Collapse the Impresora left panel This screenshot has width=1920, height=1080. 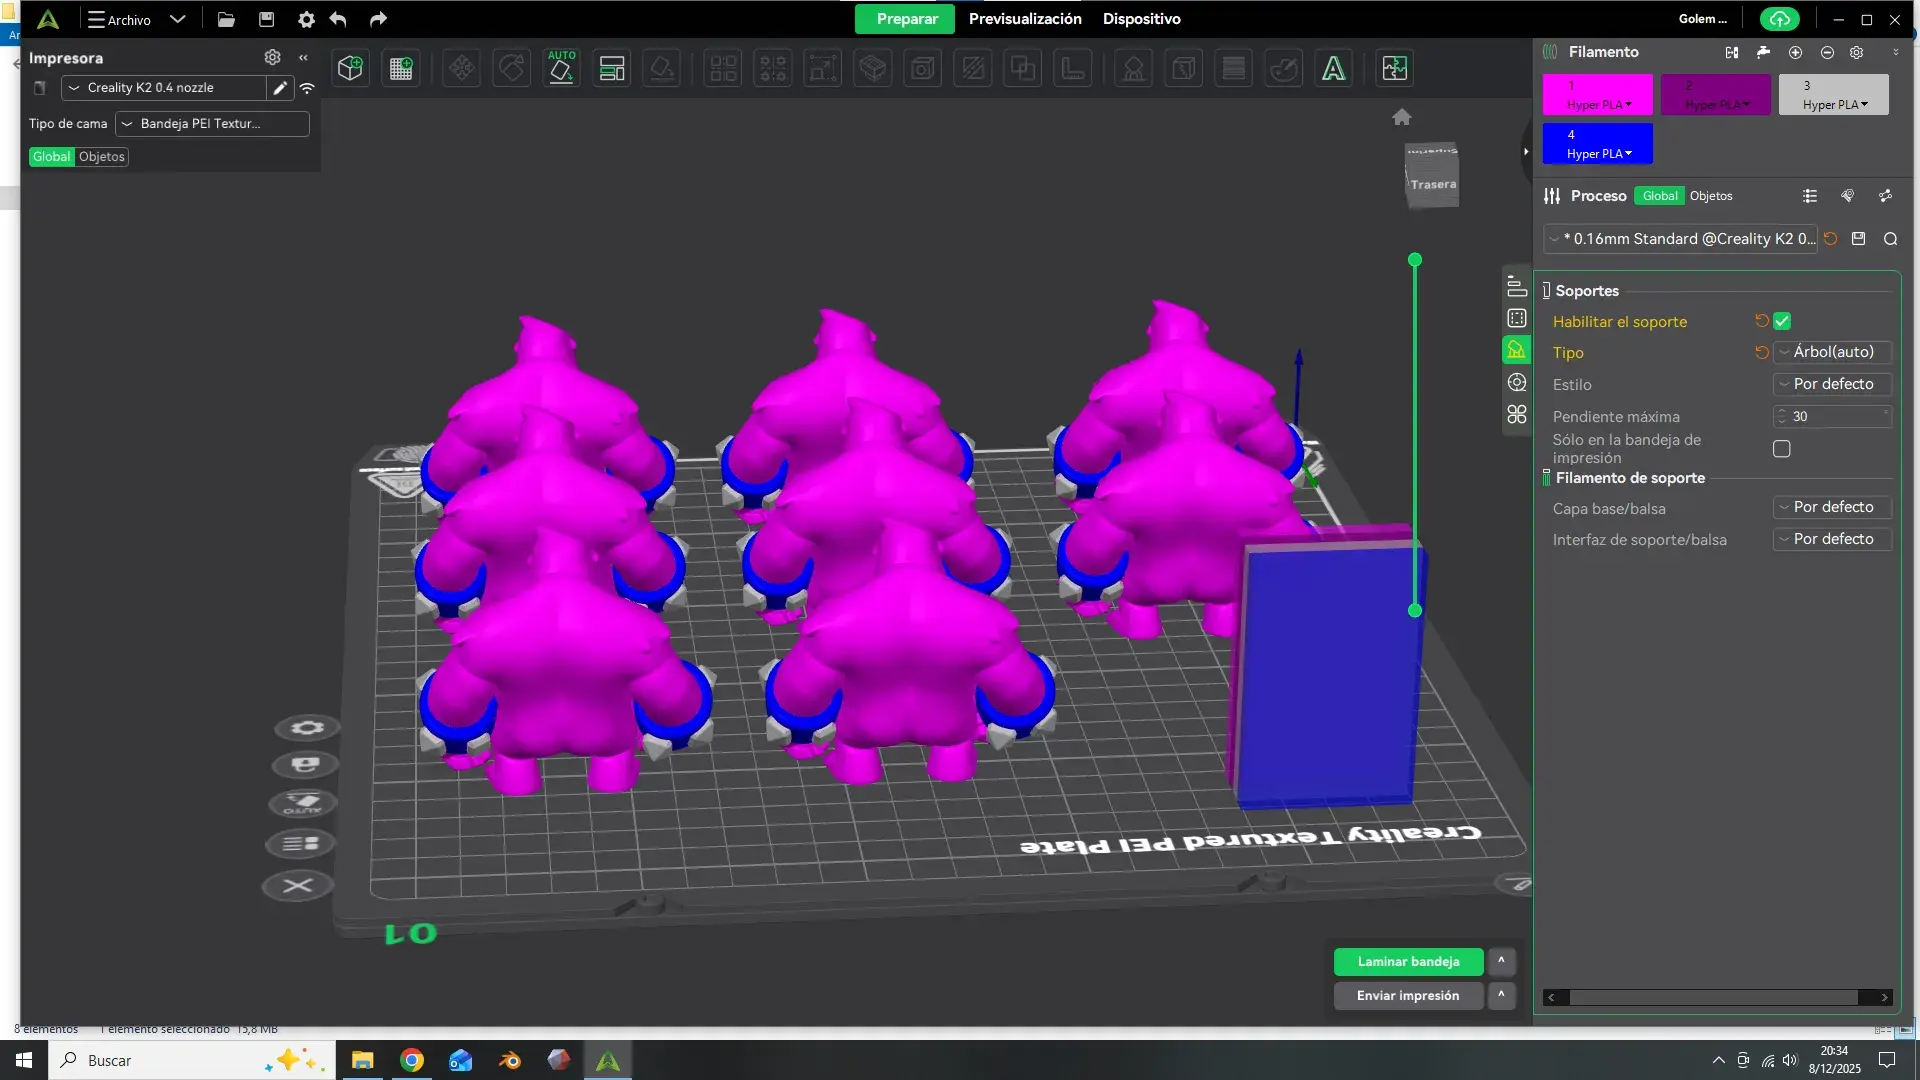coord(303,57)
